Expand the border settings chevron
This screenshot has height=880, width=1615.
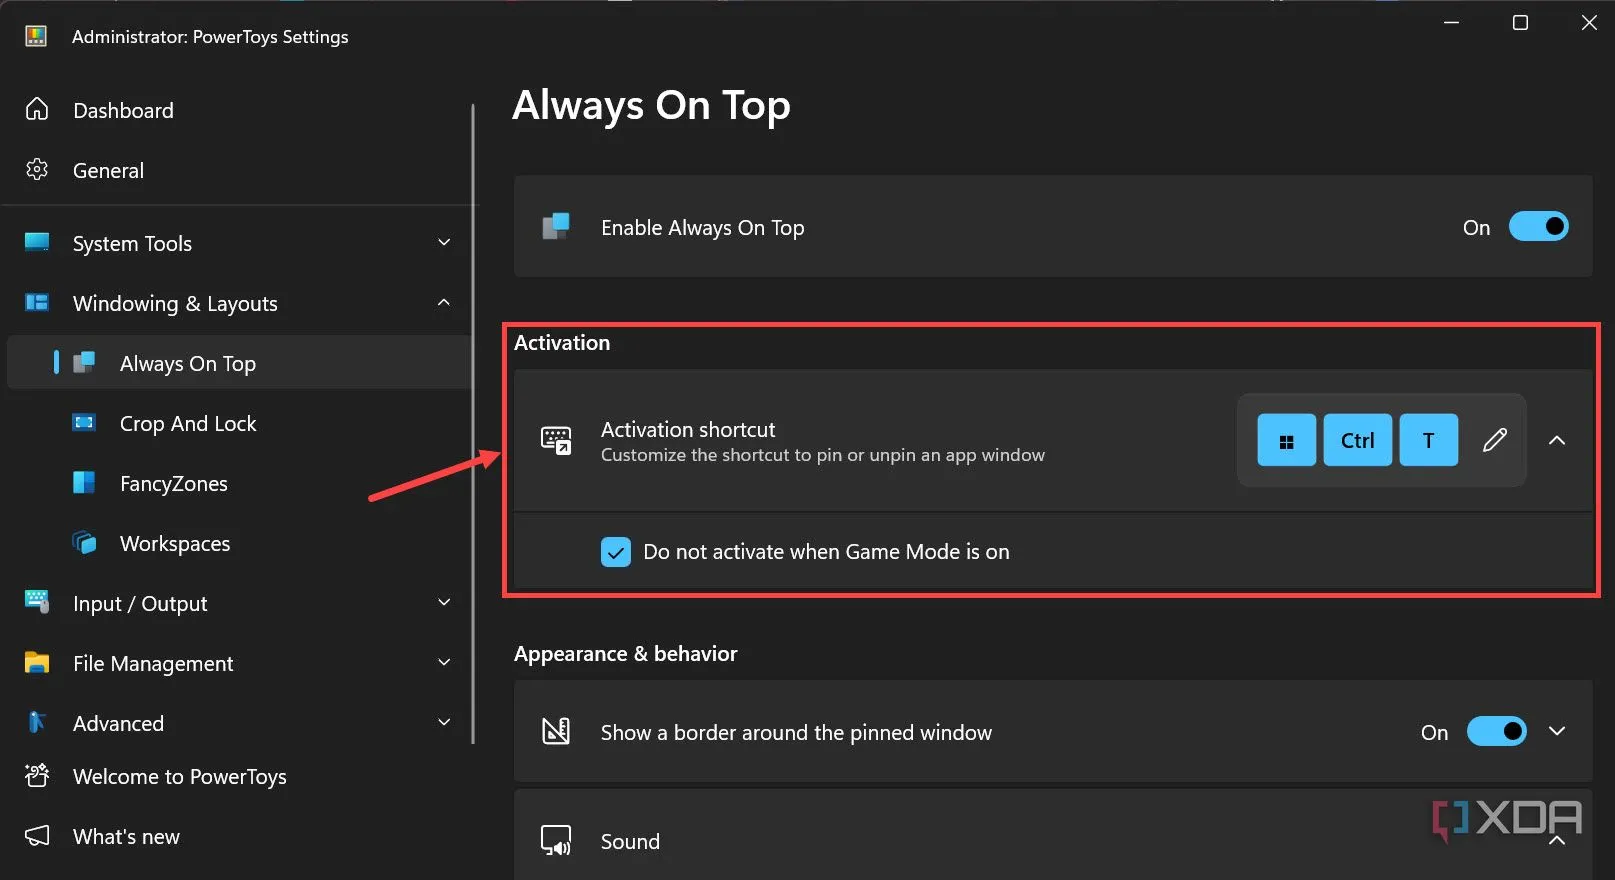point(1557,731)
